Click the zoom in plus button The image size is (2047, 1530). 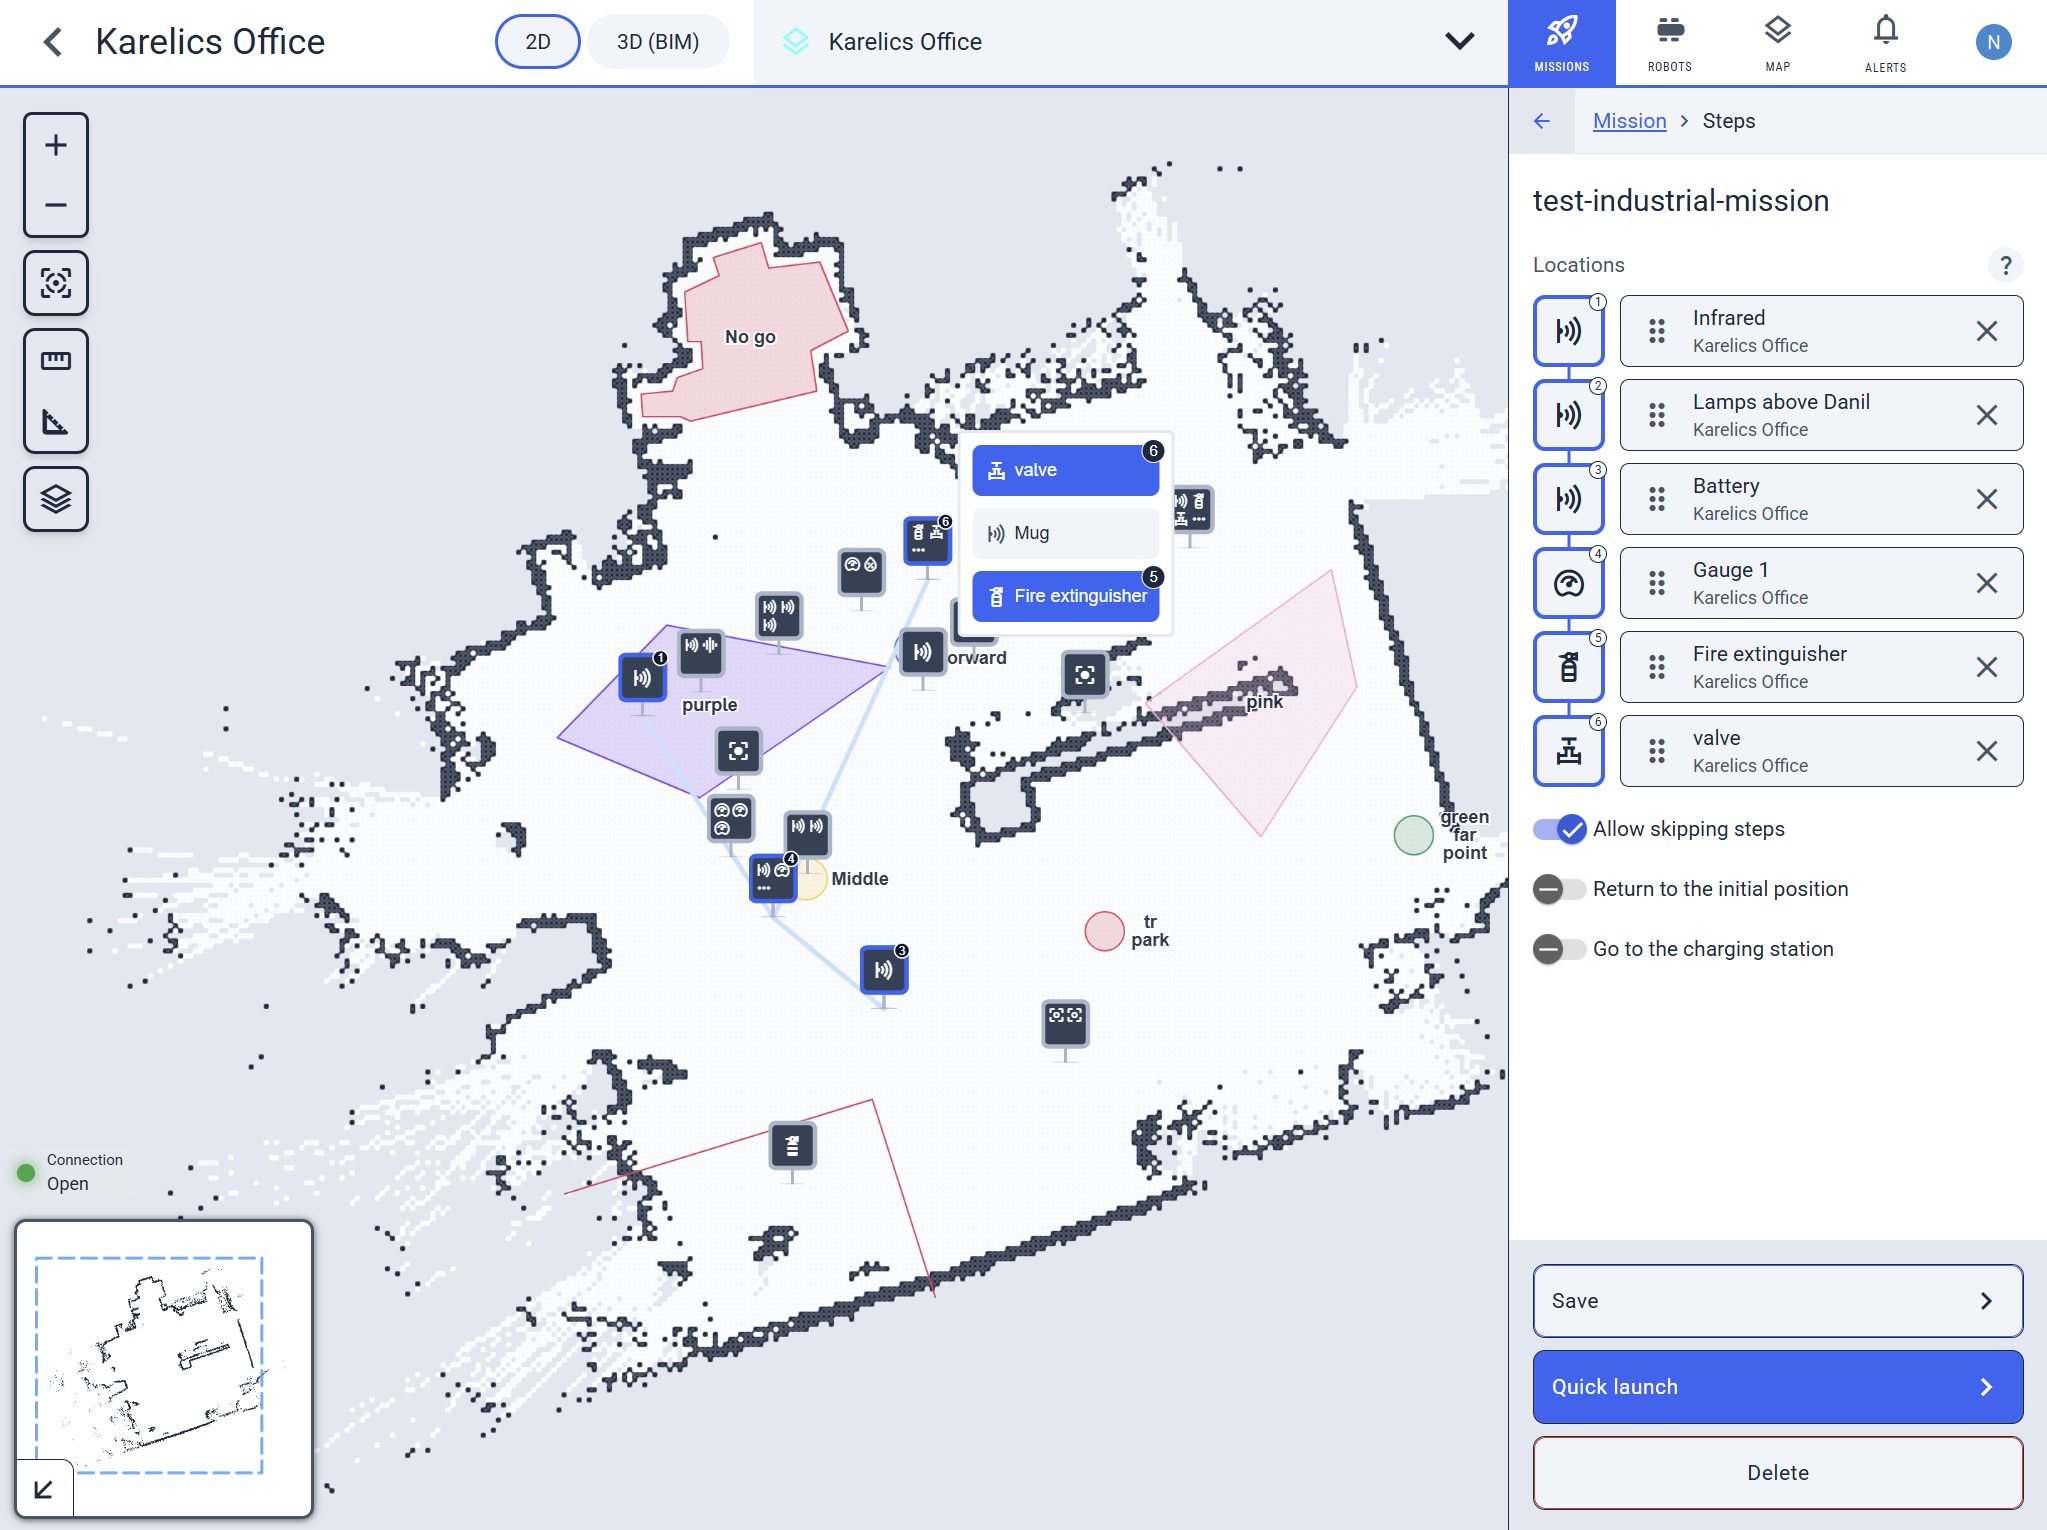pyautogui.click(x=56, y=145)
